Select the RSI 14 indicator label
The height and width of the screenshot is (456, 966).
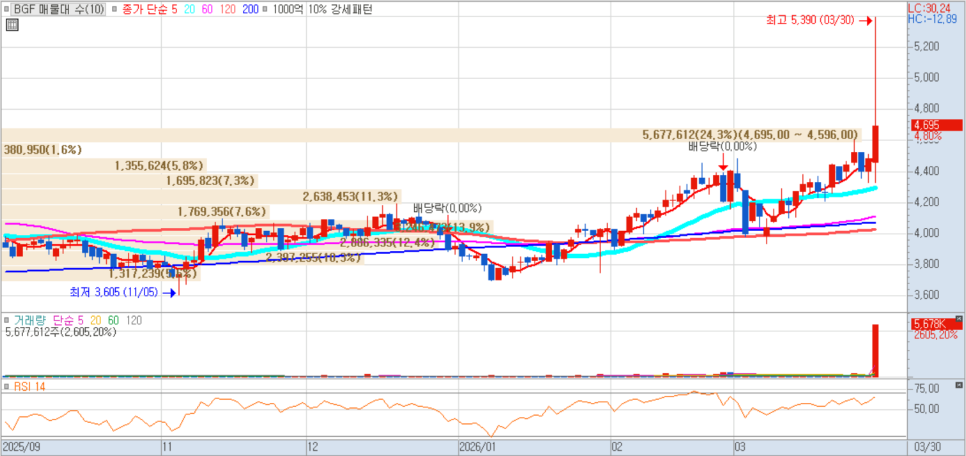[x=28, y=386]
